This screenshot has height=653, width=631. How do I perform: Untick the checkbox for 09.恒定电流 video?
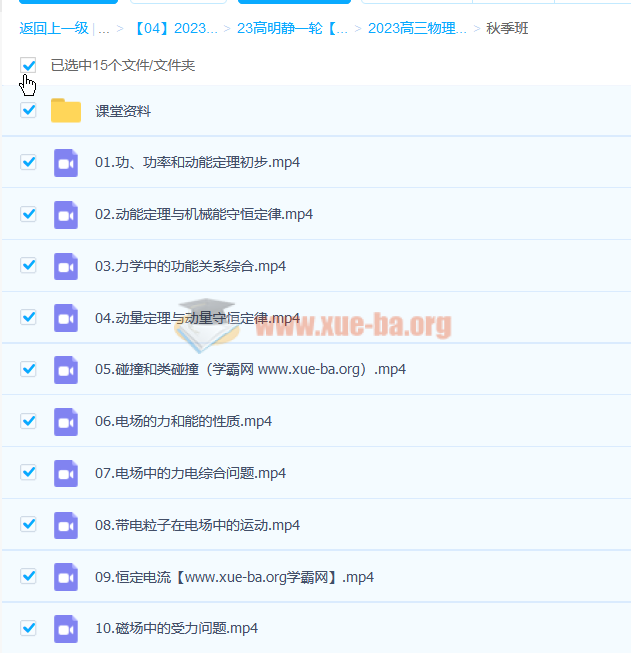point(28,576)
